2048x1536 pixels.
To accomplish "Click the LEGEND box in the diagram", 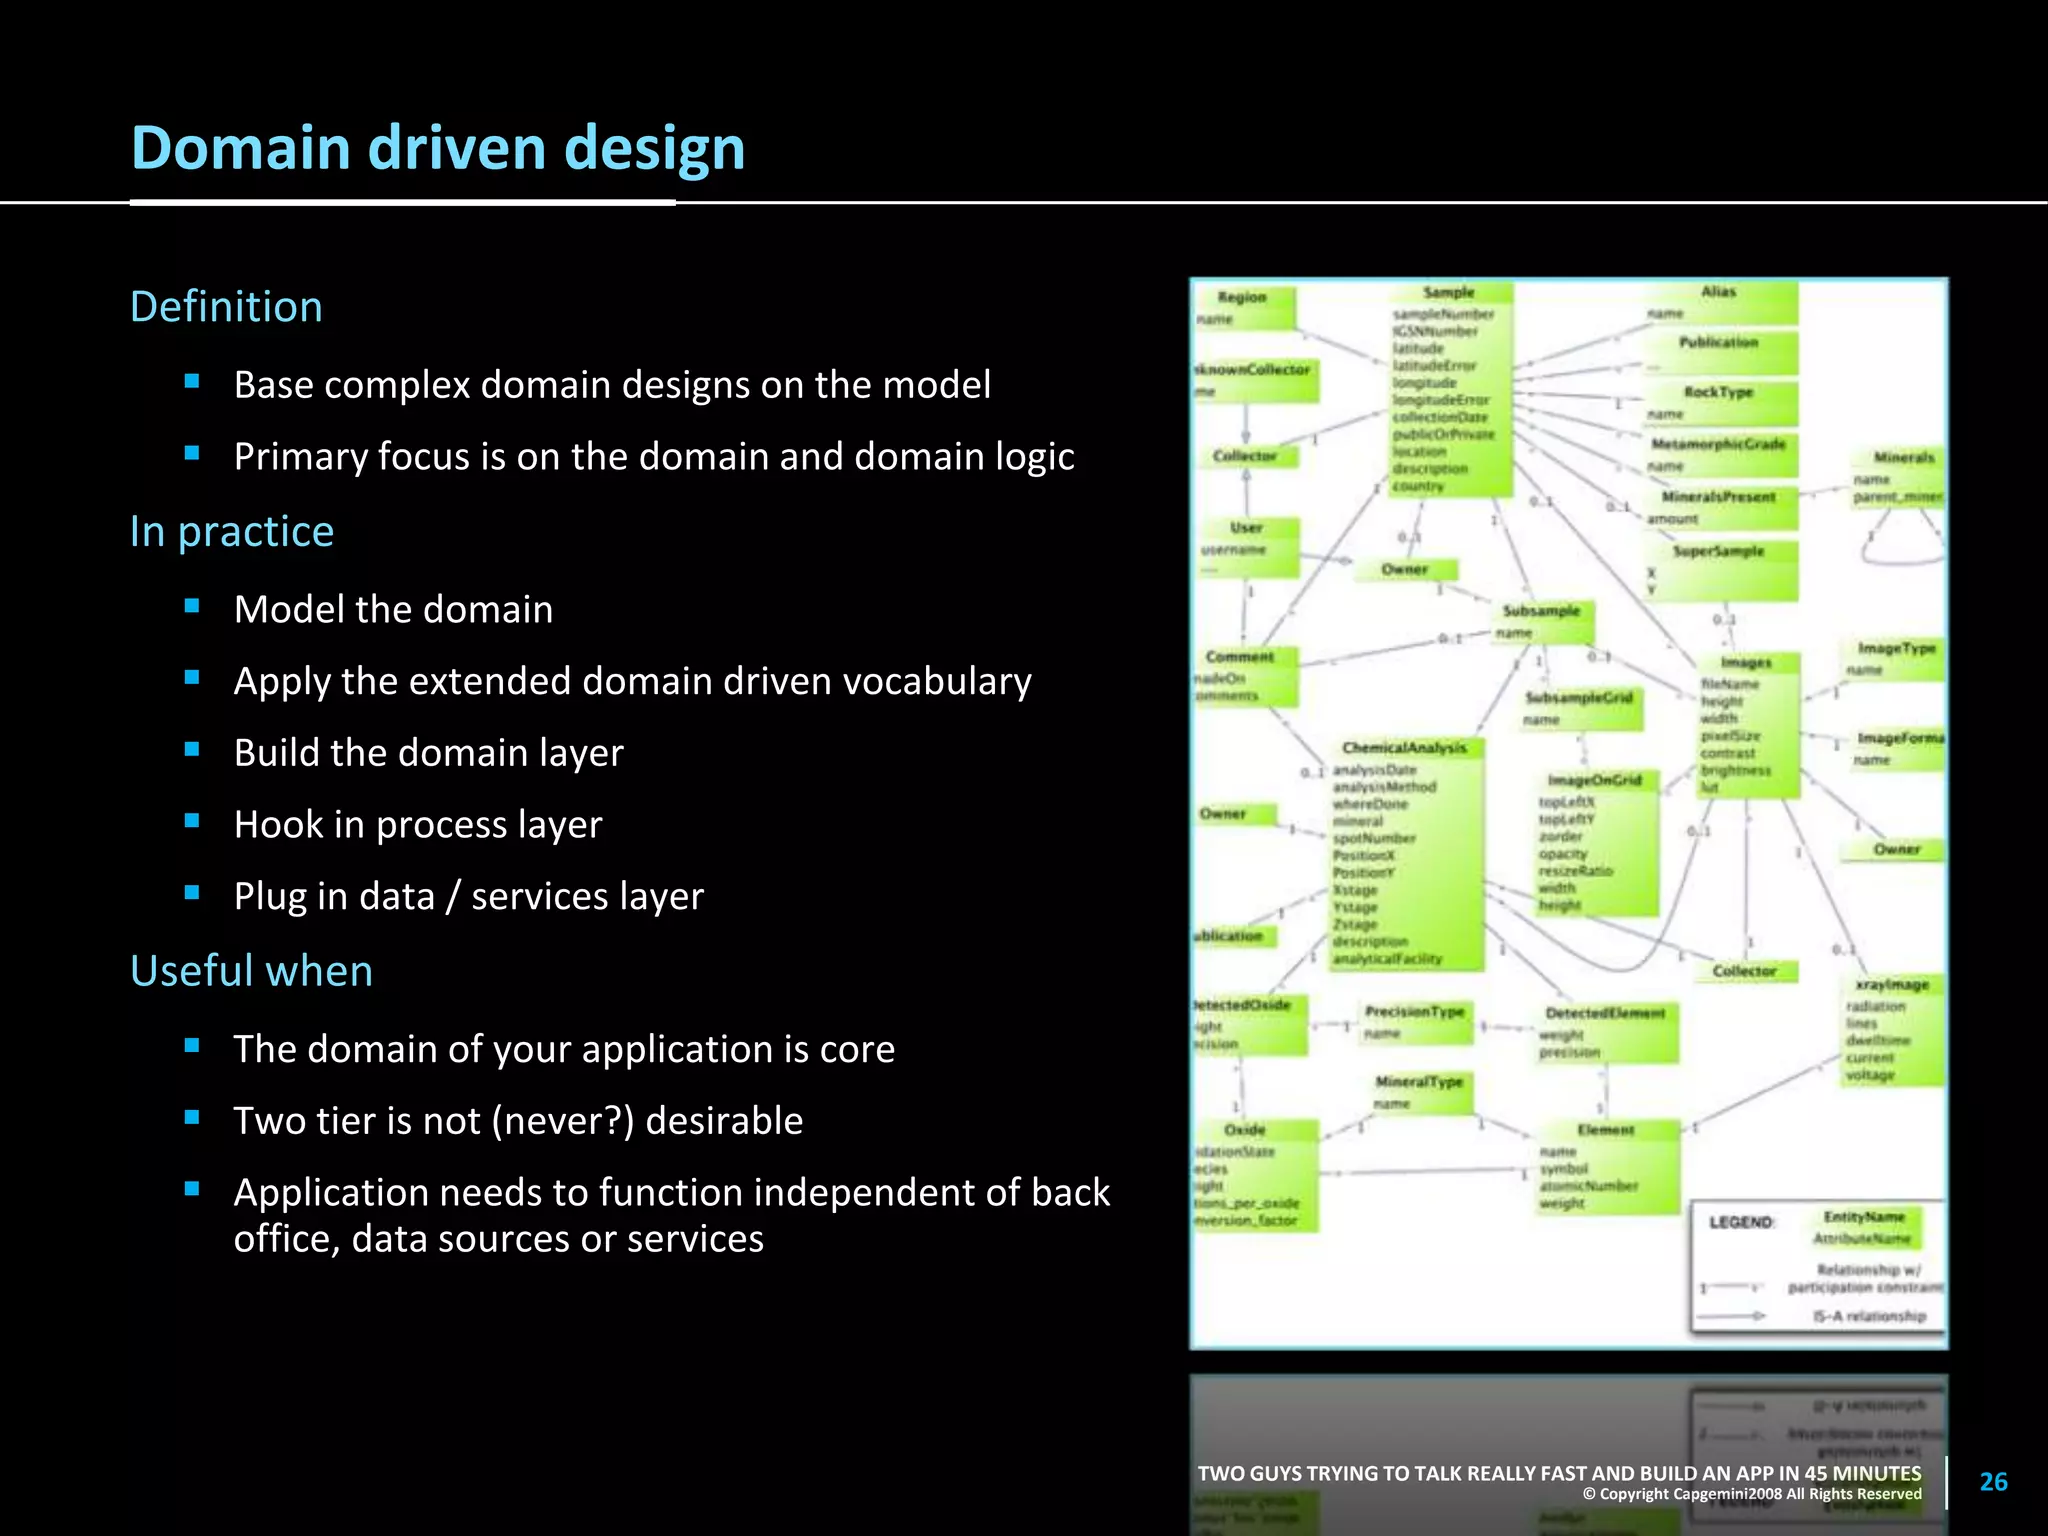I will (1817, 1267).
